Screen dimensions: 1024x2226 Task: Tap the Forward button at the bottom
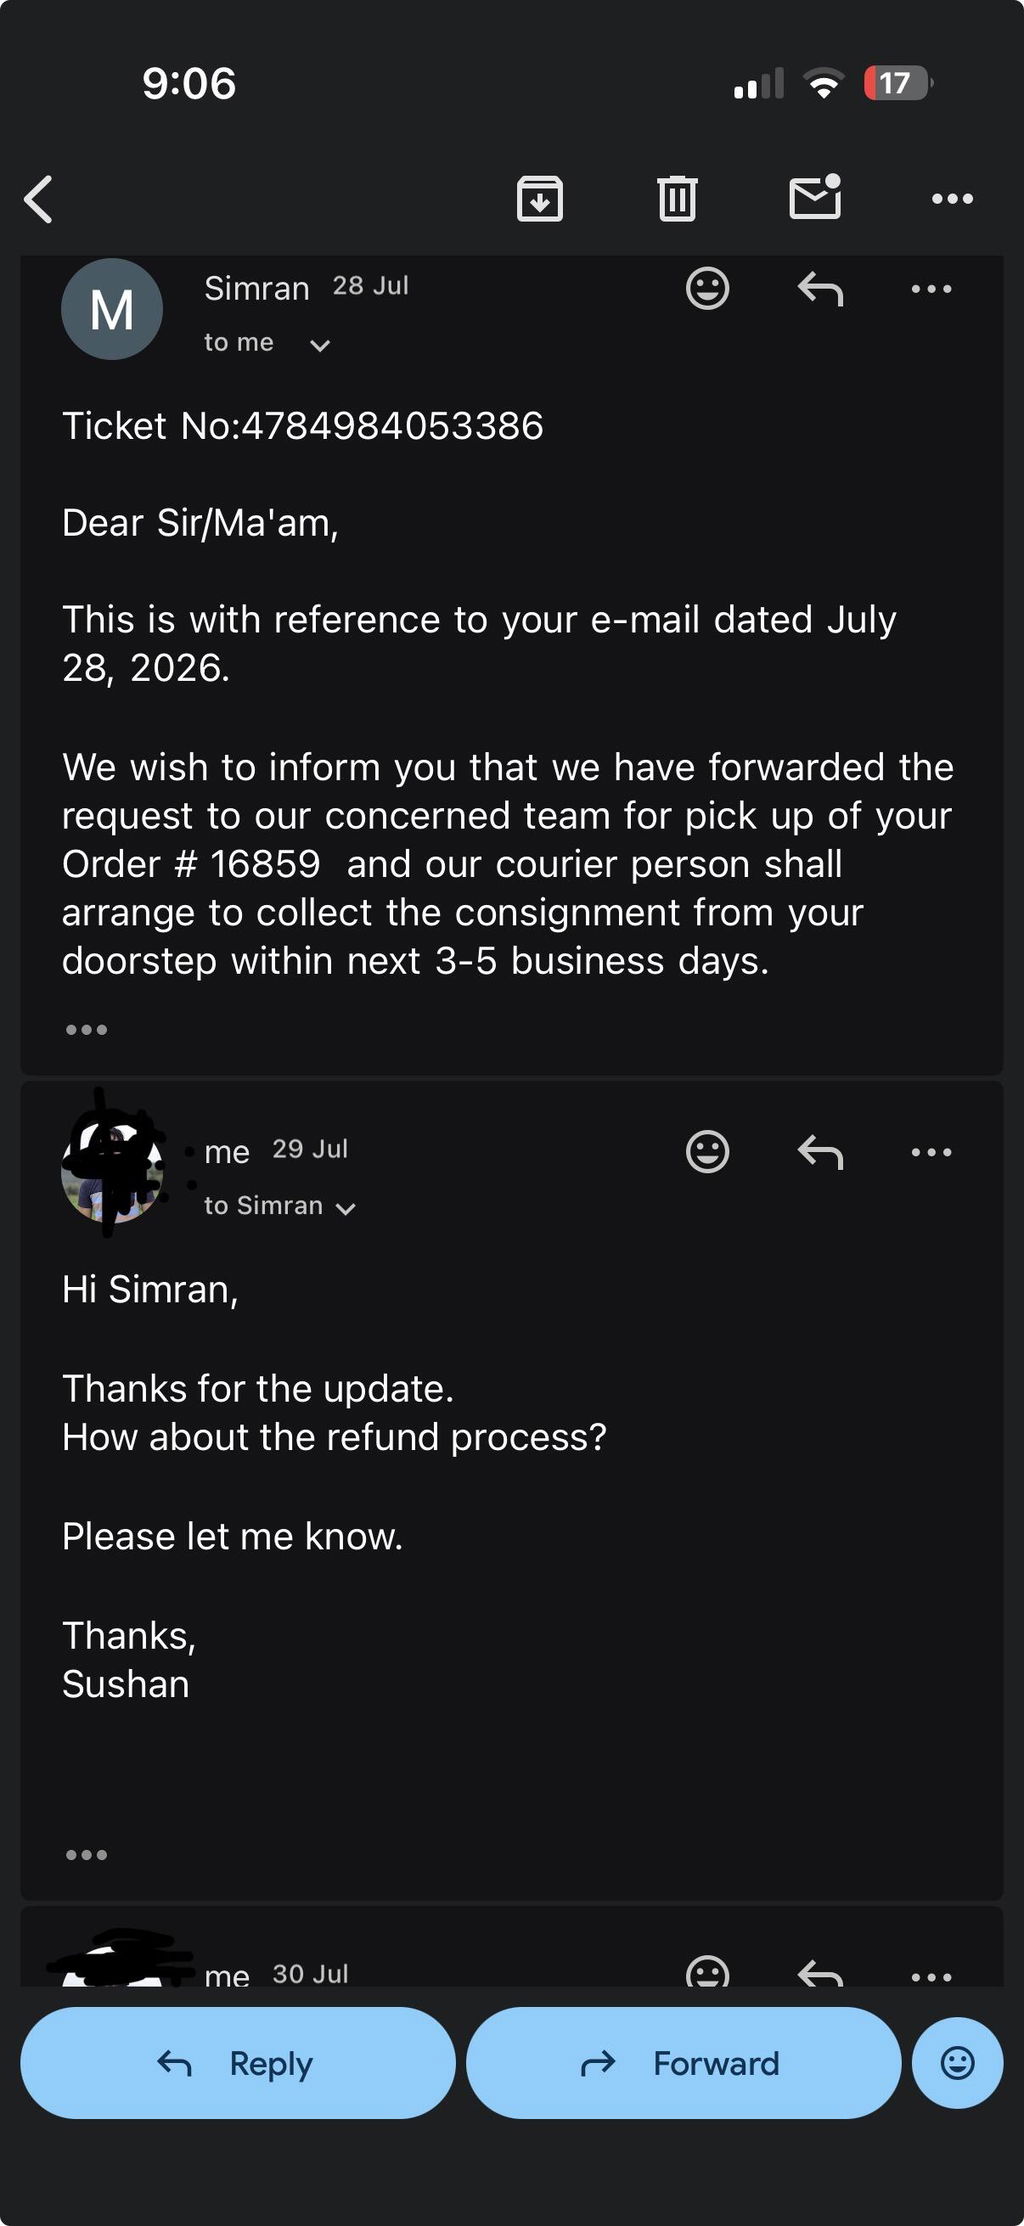coord(683,2063)
